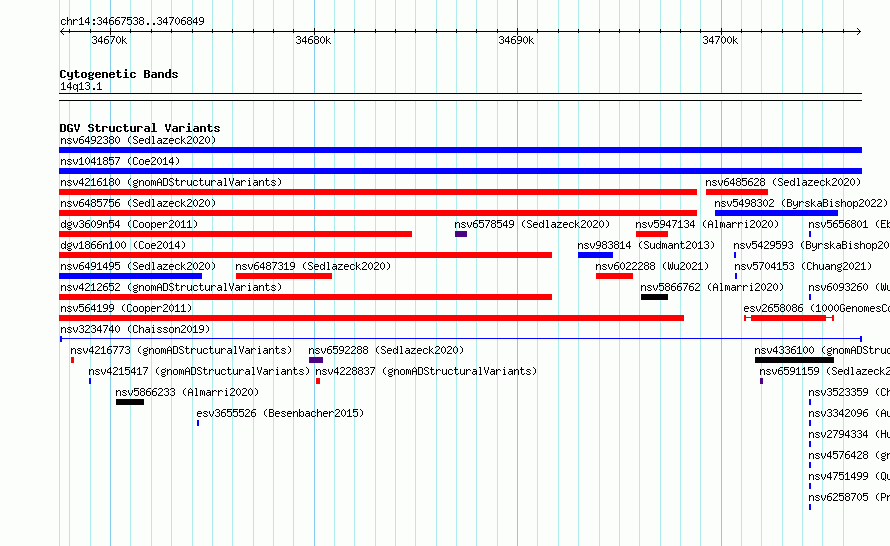Screen dimensions: 890x546
Task: Open the nsv4228837 gnomADStructuralVariants label
Action: pos(426,371)
